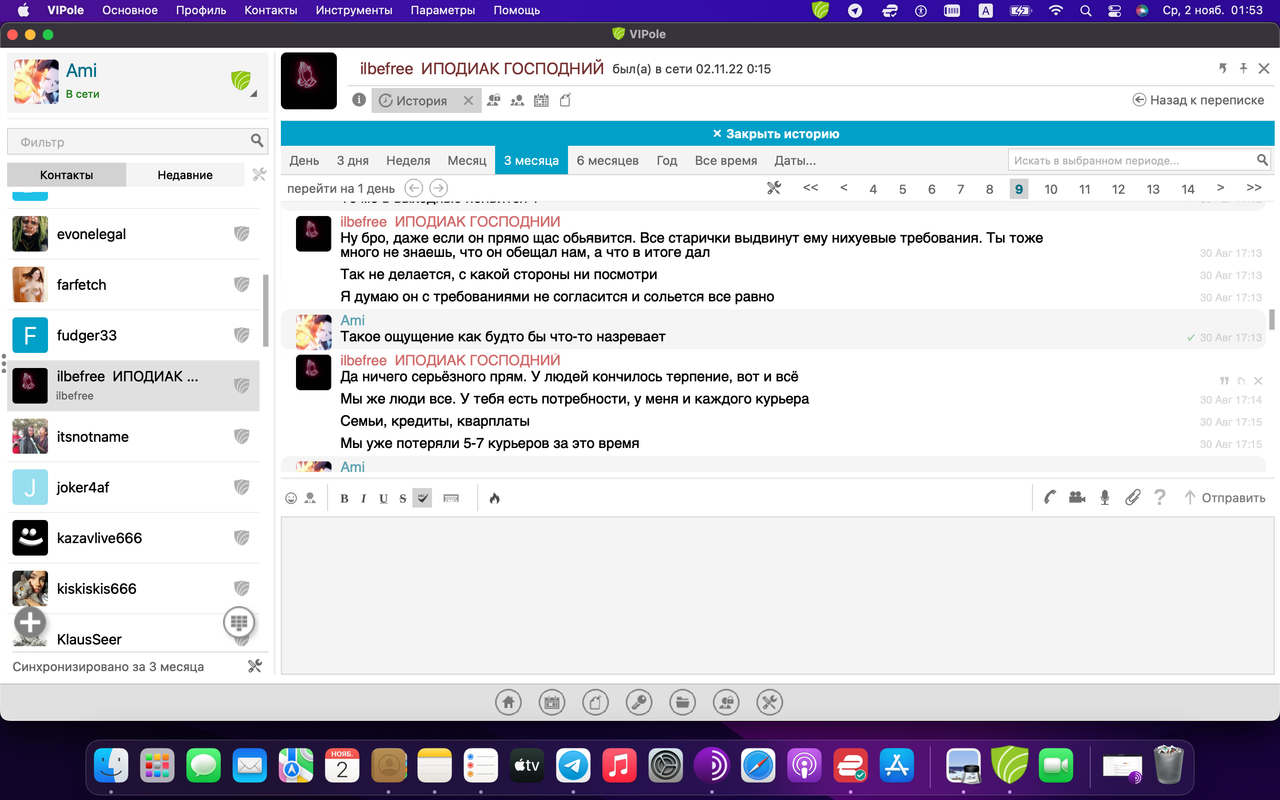Viewport: 1280px width, 800px height.
Task: Start a video call with camera icon
Action: coord(1077,497)
